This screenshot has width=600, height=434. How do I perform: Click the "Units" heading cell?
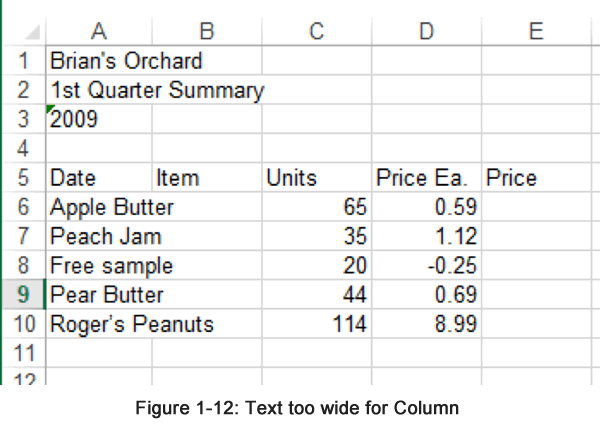[x=315, y=178]
